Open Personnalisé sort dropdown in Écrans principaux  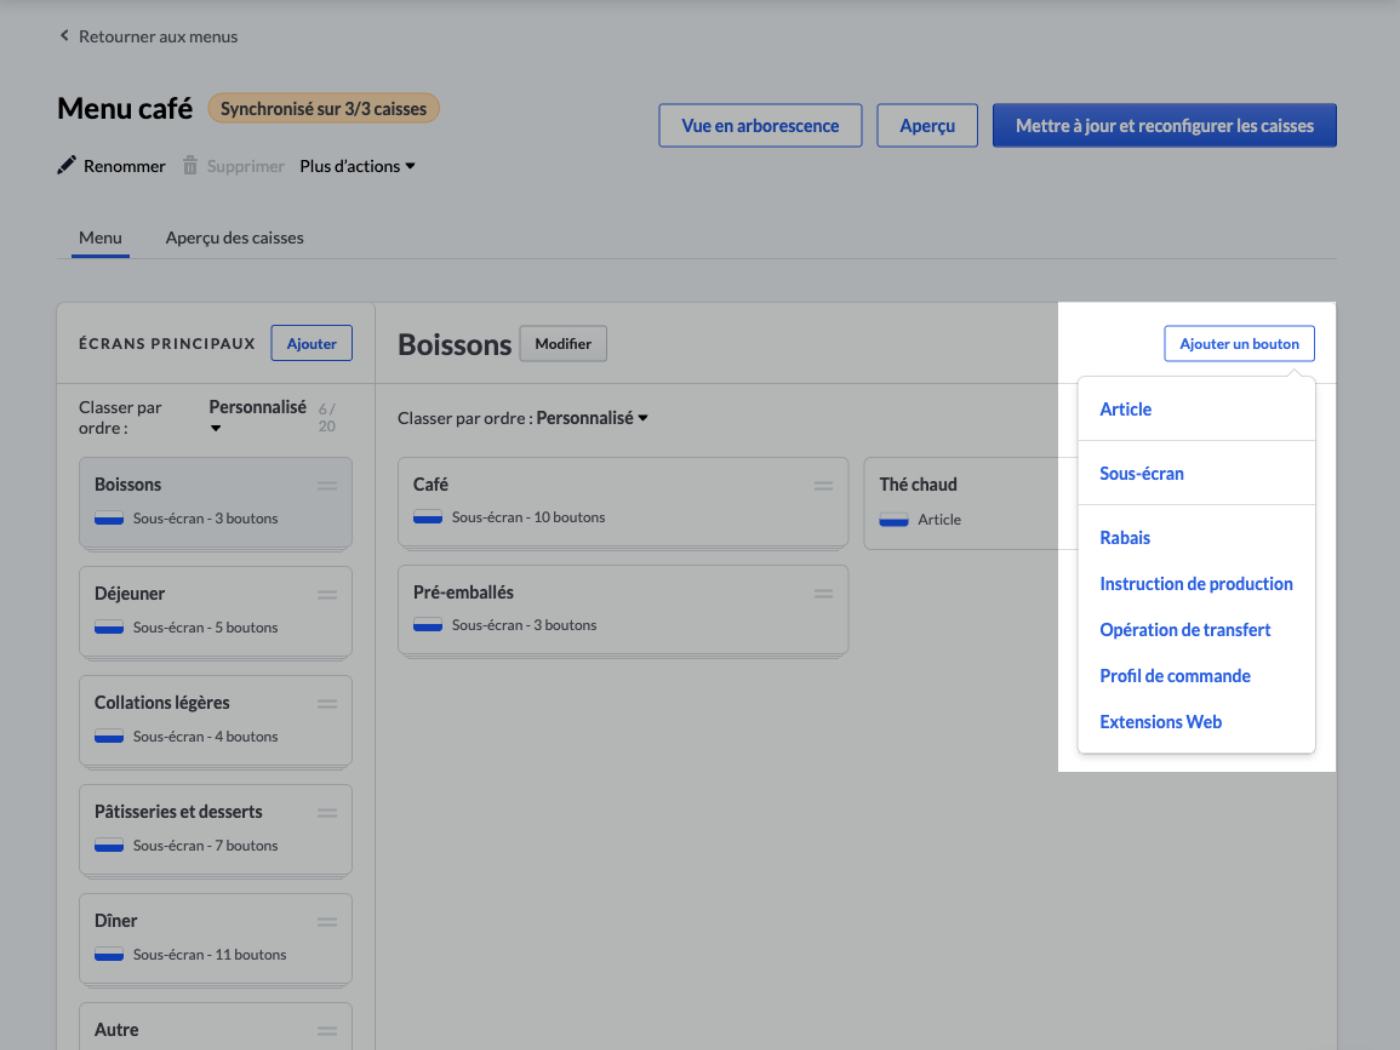pos(257,416)
